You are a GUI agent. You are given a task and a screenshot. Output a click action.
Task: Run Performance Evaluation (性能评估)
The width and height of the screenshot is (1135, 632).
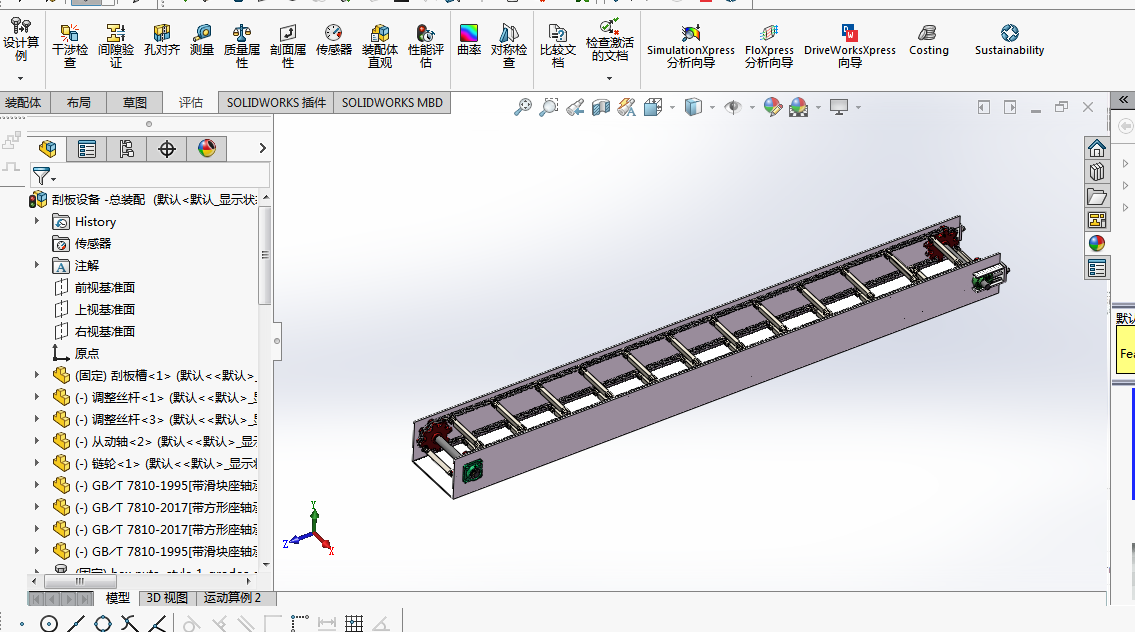tap(426, 46)
